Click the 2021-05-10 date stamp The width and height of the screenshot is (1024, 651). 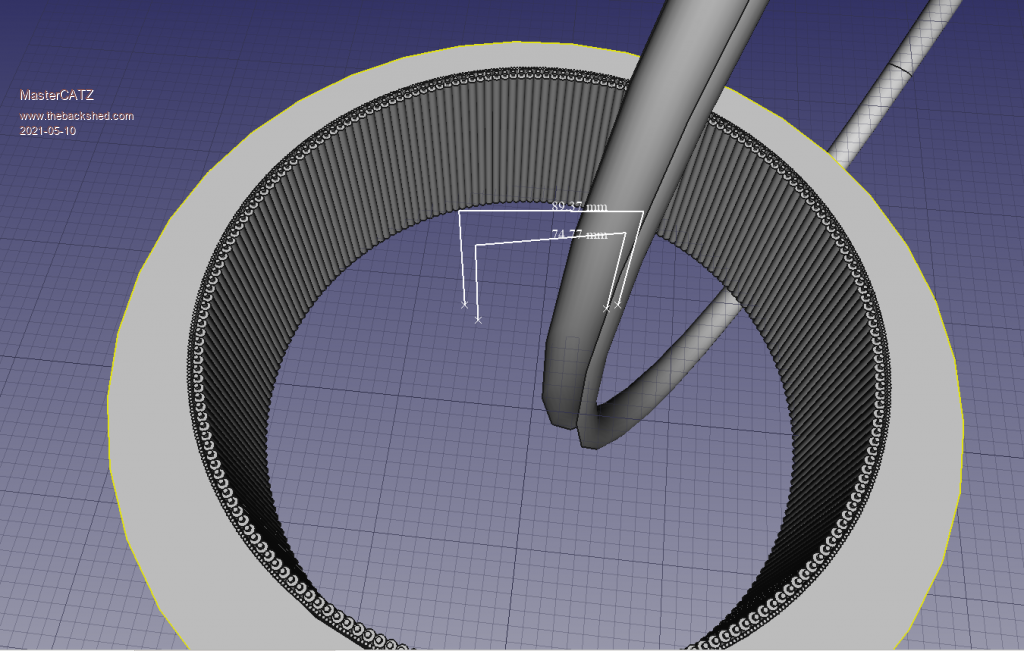tap(48, 131)
